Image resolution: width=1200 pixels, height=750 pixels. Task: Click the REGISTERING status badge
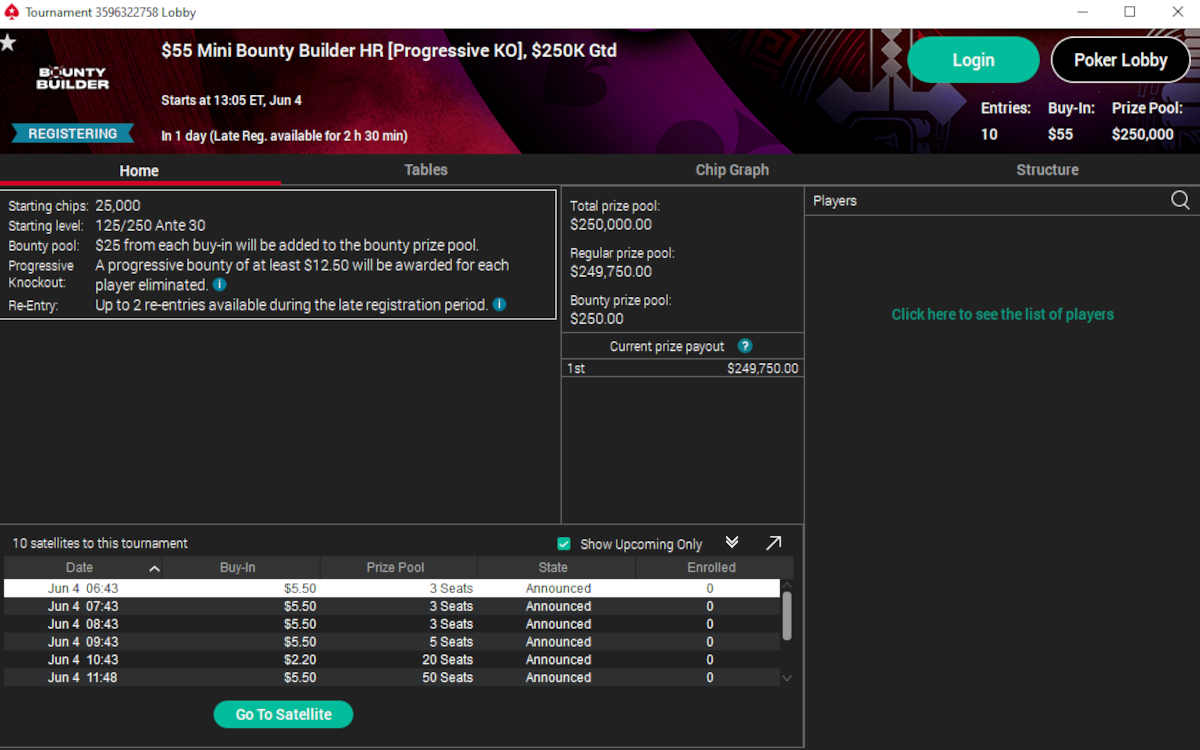pos(72,134)
